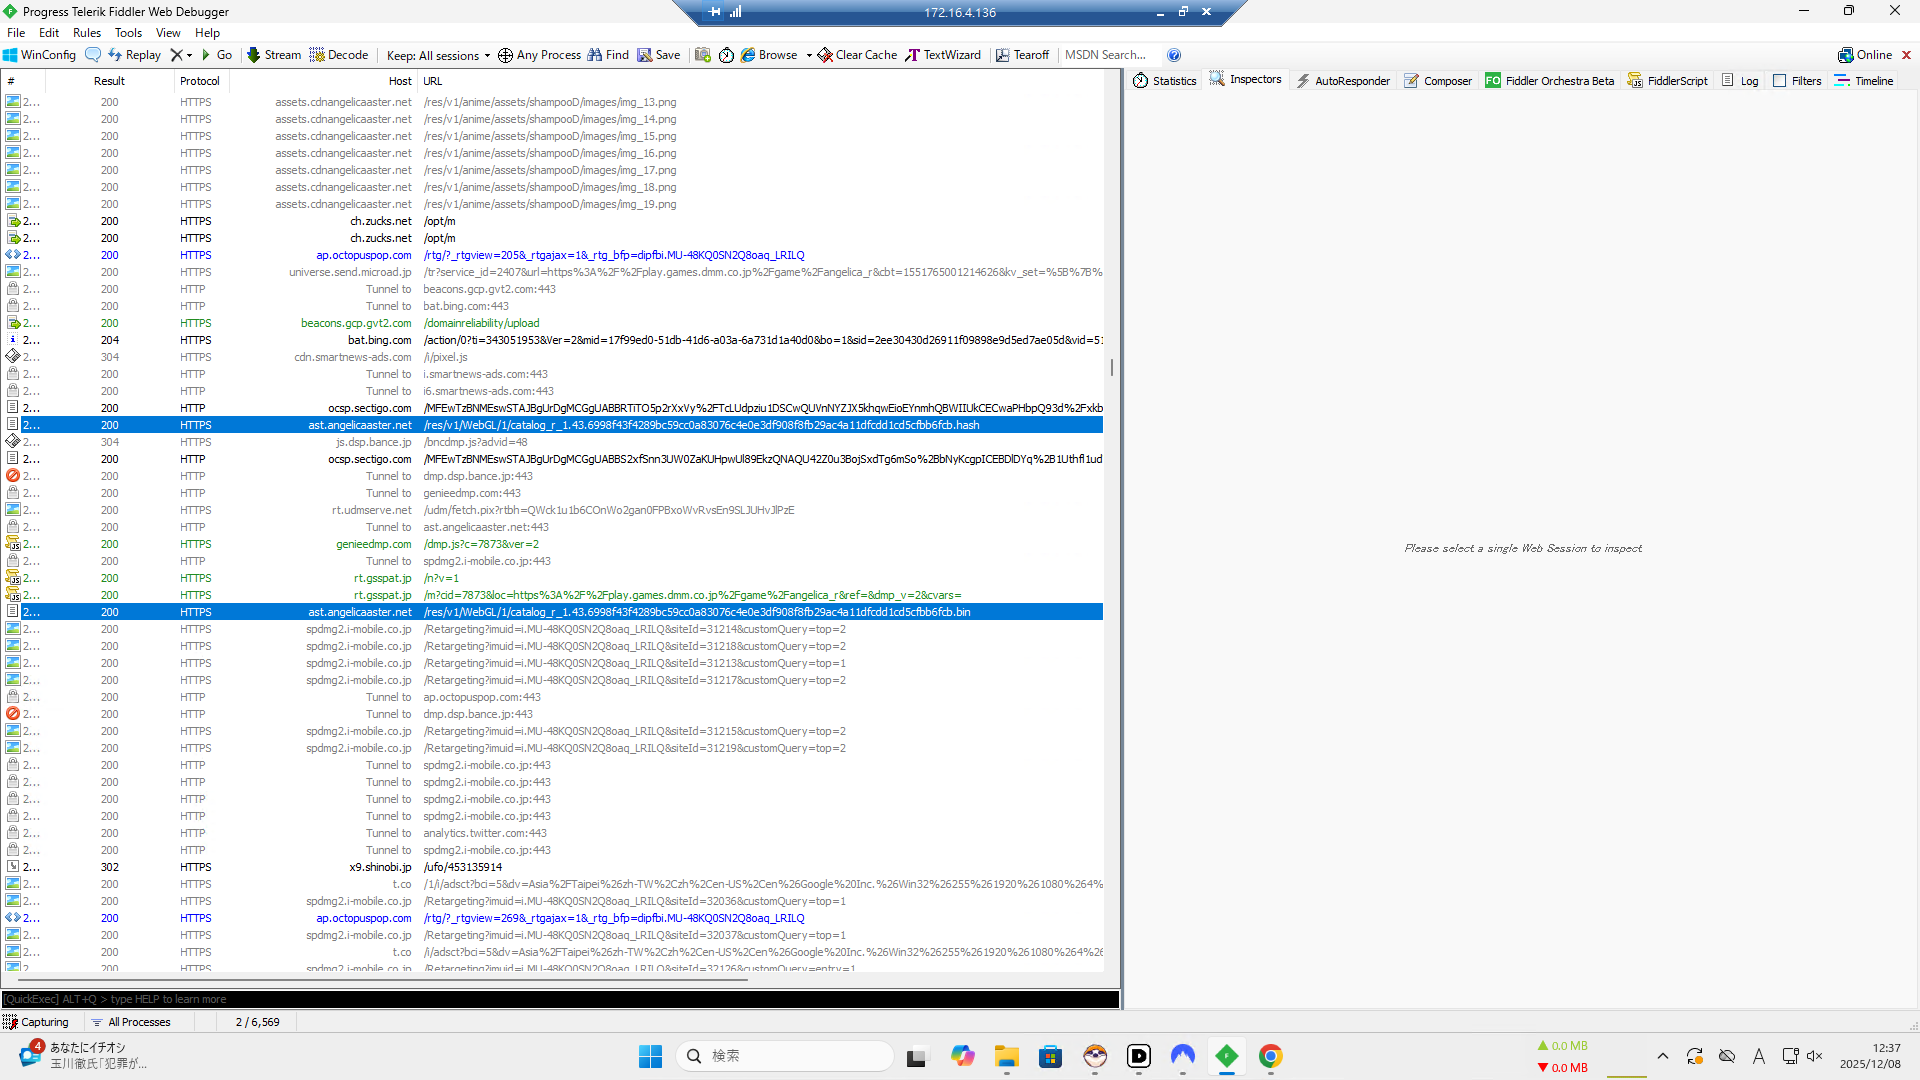Click the comment balloon icon in toolbar
The height and width of the screenshot is (1080, 1920).
93,55
